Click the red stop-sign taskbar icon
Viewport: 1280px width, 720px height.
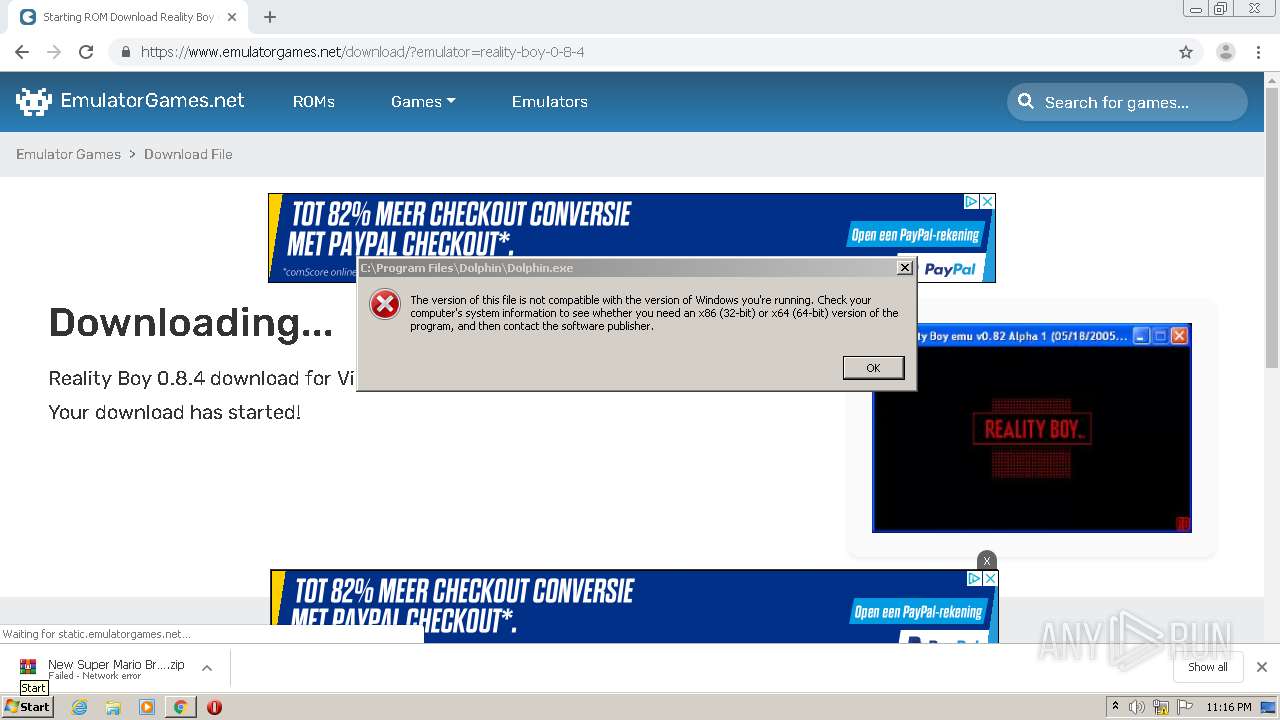coord(214,707)
